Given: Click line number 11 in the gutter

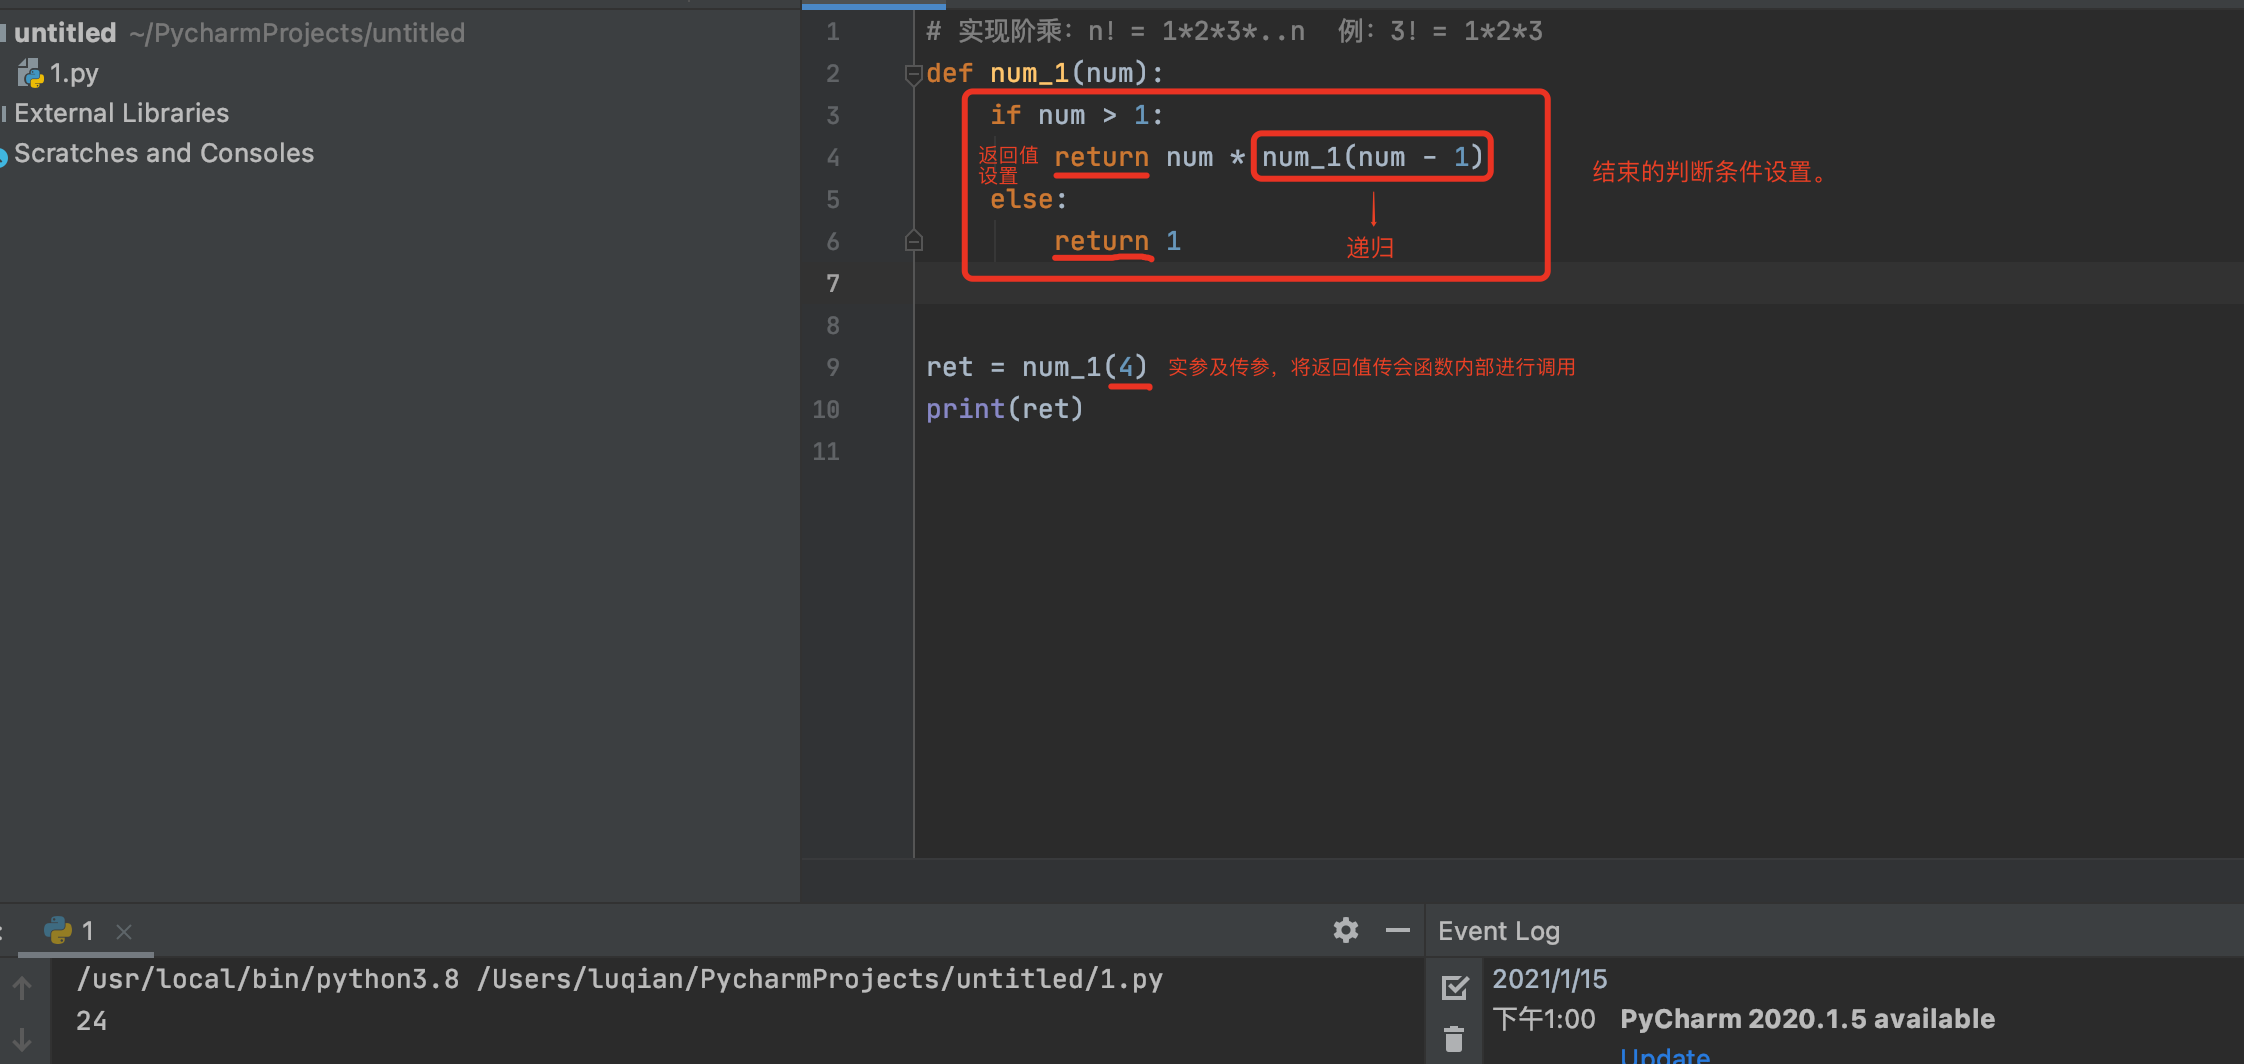Looking at the screenshot, I should tap(826, 451).
